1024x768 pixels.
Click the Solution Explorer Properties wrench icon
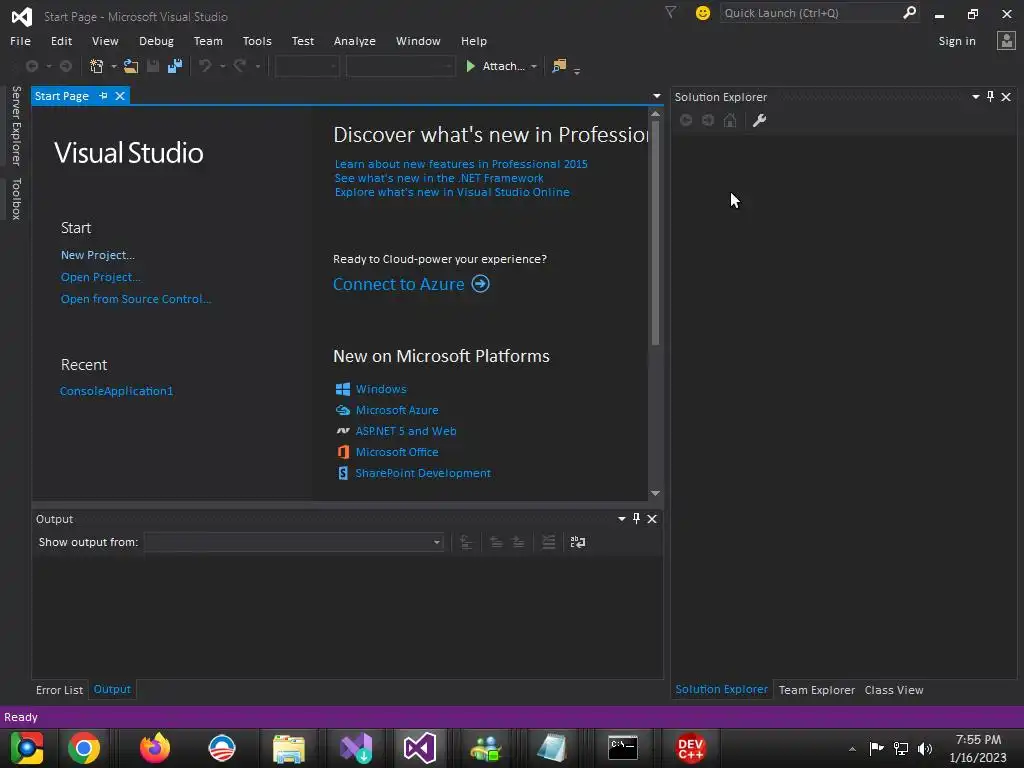coord(759,120)
